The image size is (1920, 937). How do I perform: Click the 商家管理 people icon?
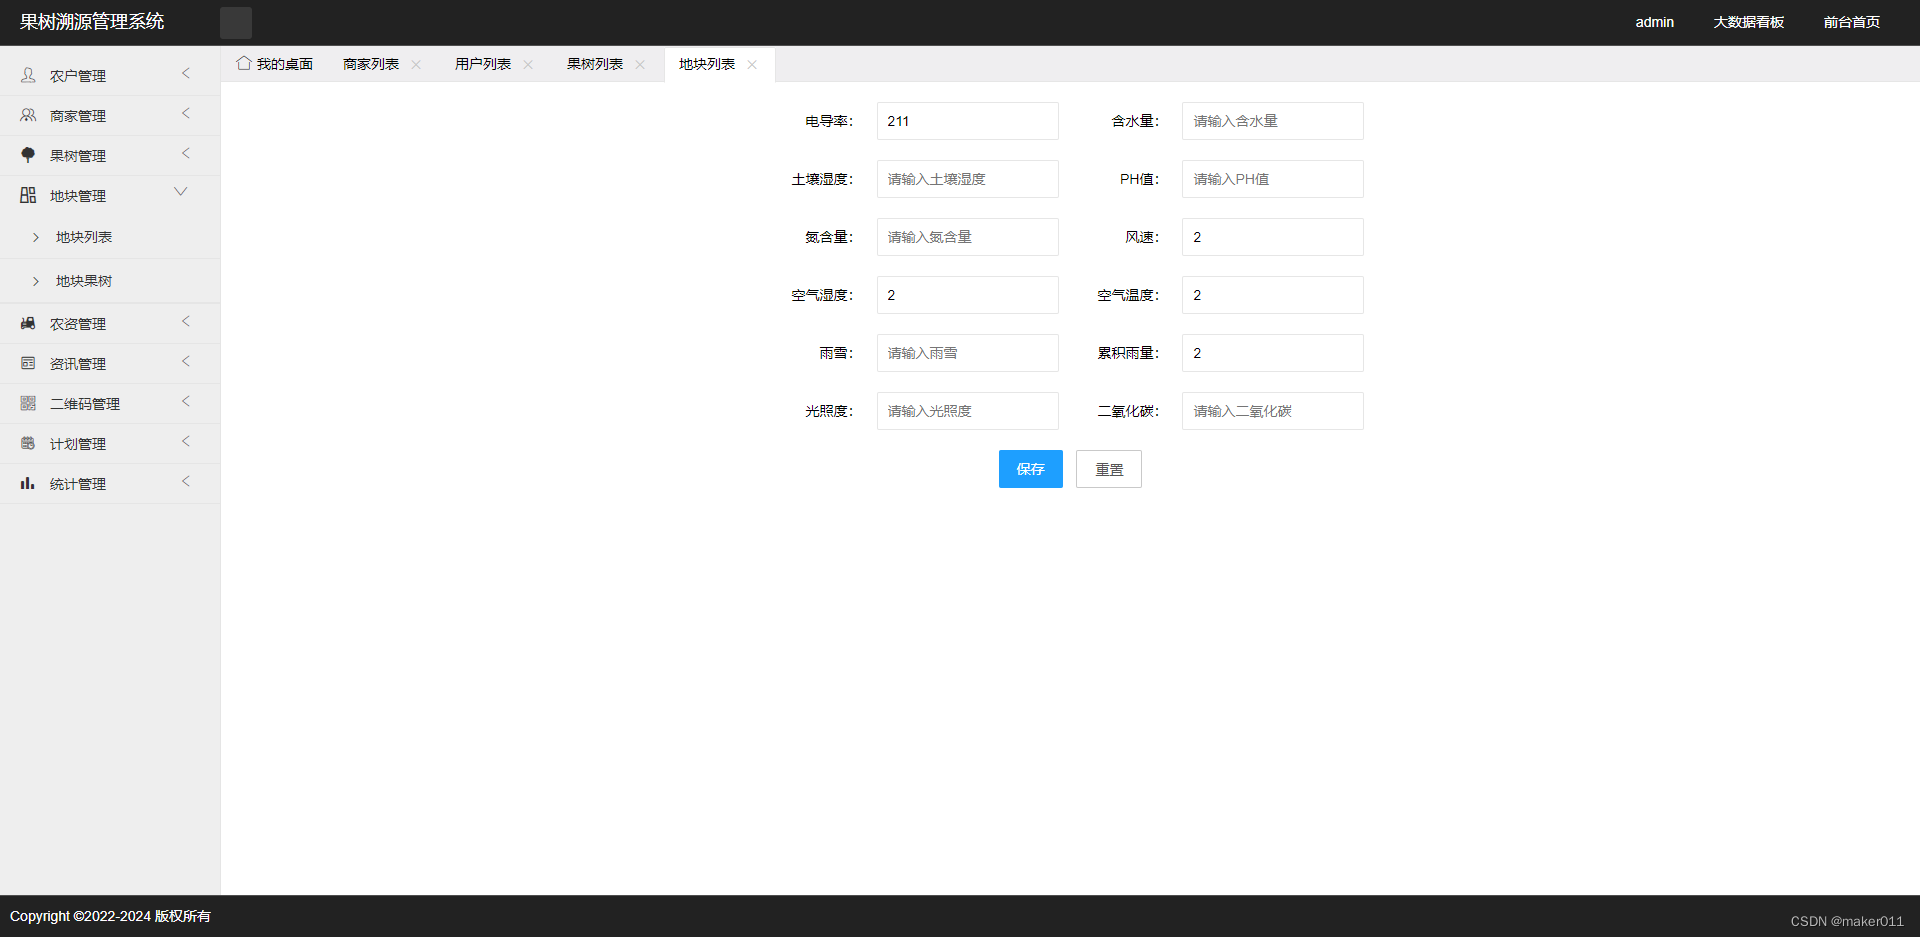(x=28, y=115)
